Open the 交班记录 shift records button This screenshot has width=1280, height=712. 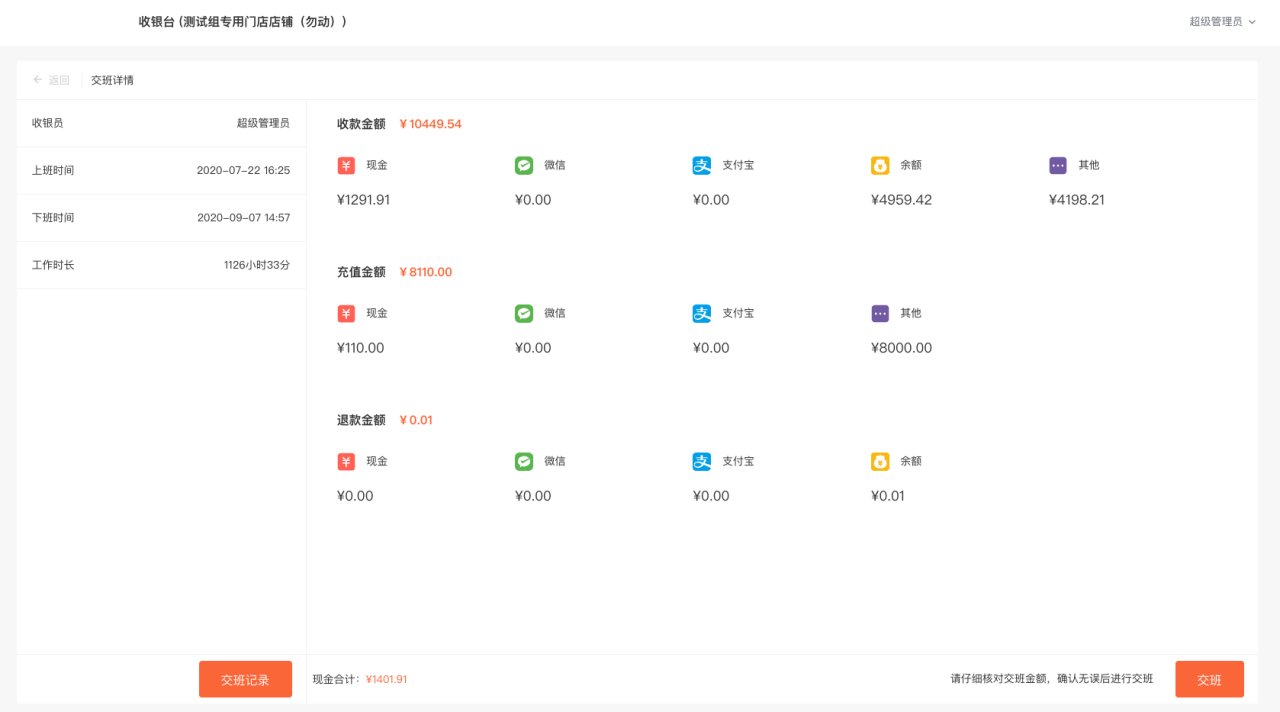pyautogui.click(x=245, y=680)
